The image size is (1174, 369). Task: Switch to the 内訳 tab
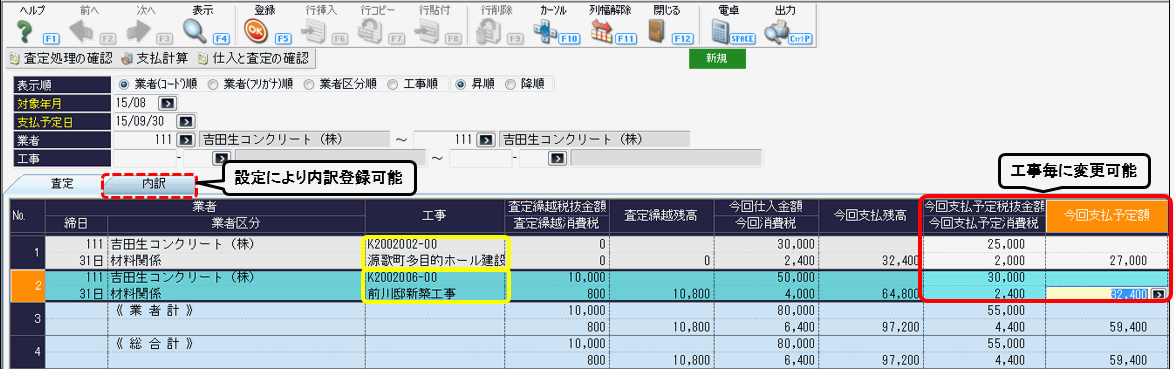click(x=149, y=184)
